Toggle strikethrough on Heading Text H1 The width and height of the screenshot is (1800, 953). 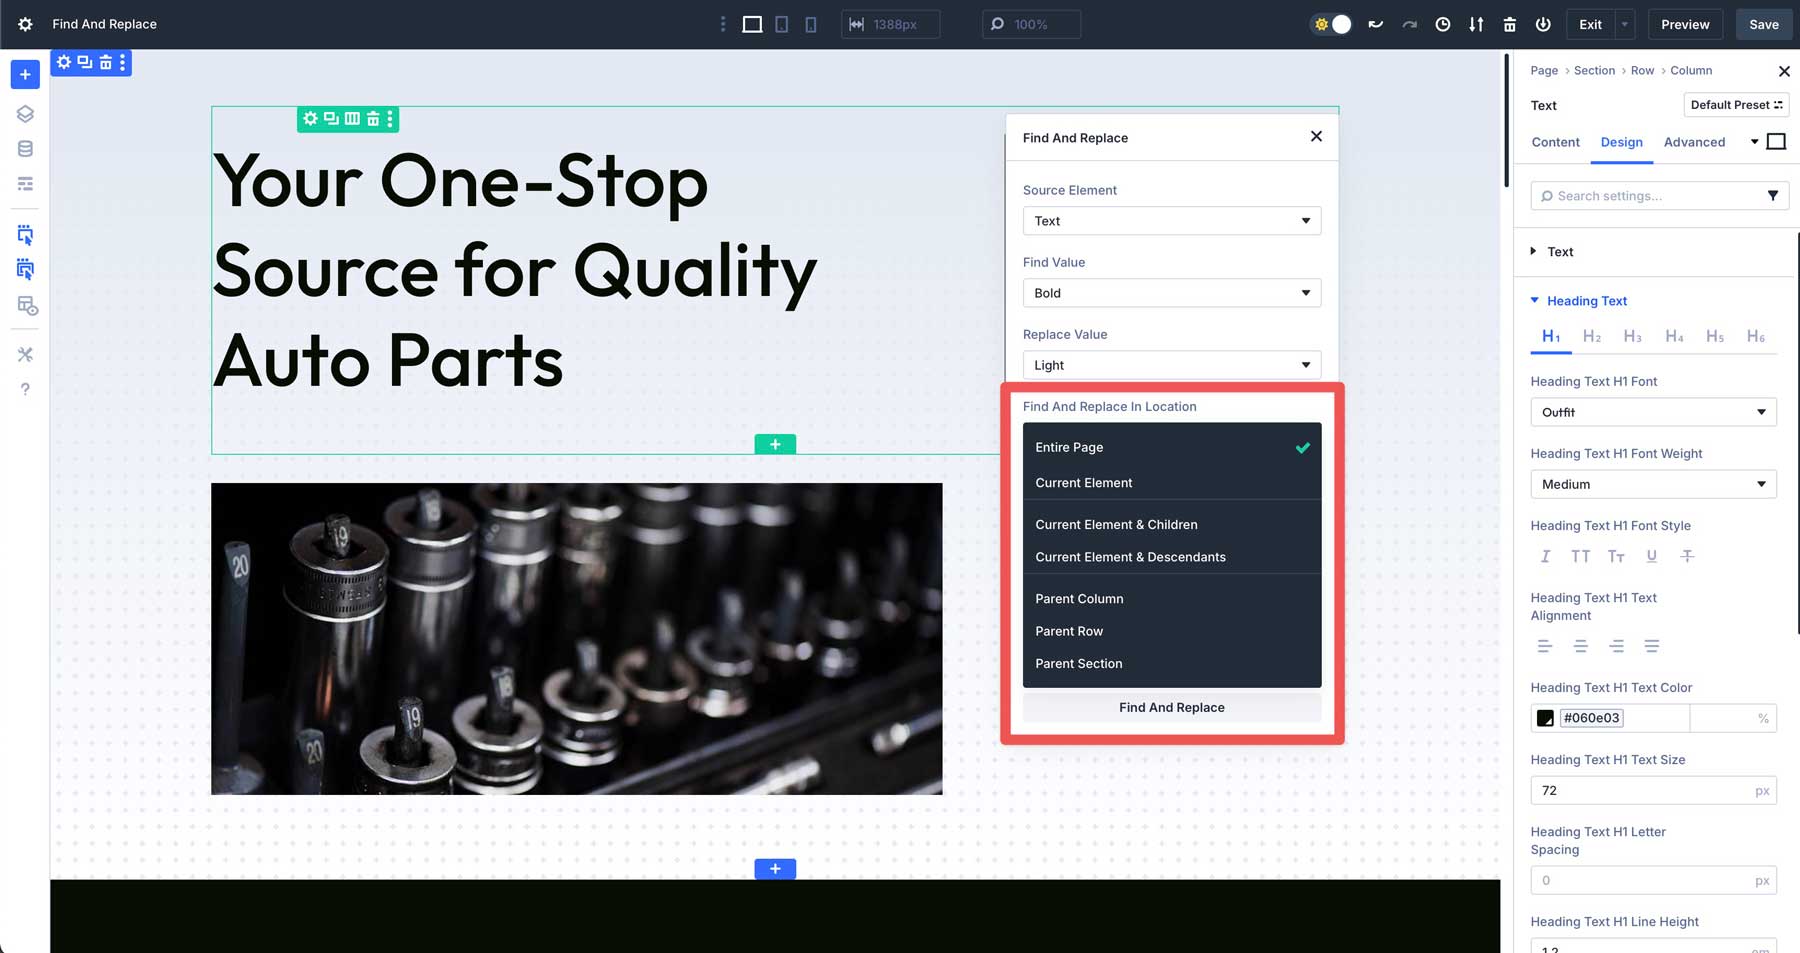(x=1688, y=556)
